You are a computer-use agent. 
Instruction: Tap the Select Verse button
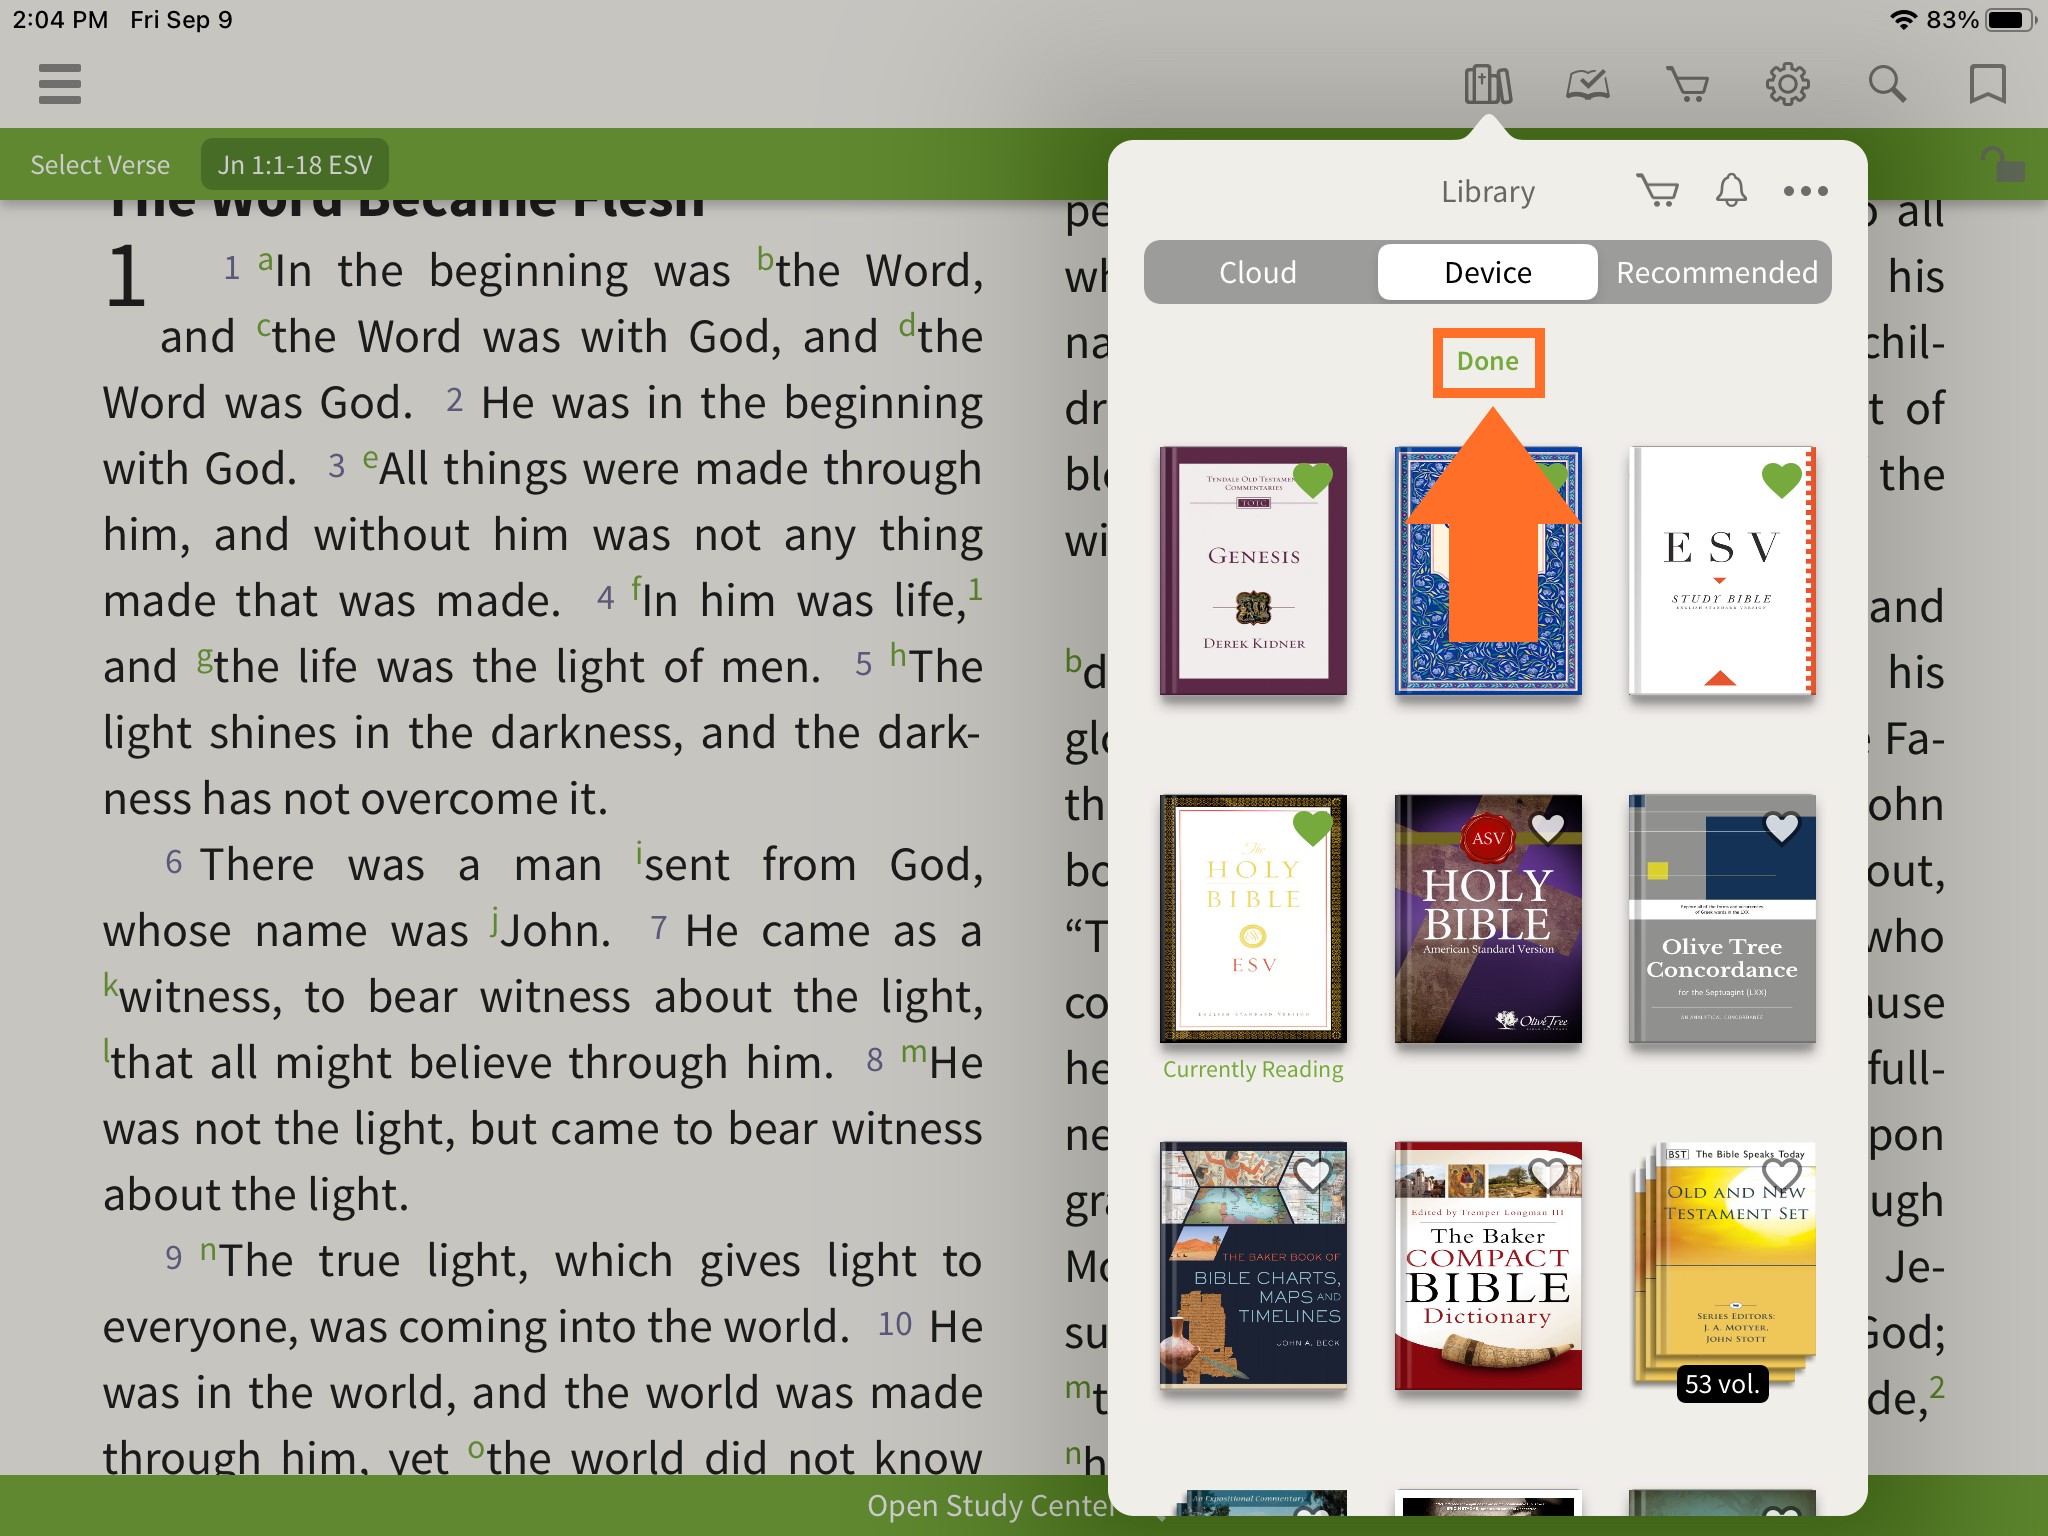pyautogui.click(x=100, y=165)
